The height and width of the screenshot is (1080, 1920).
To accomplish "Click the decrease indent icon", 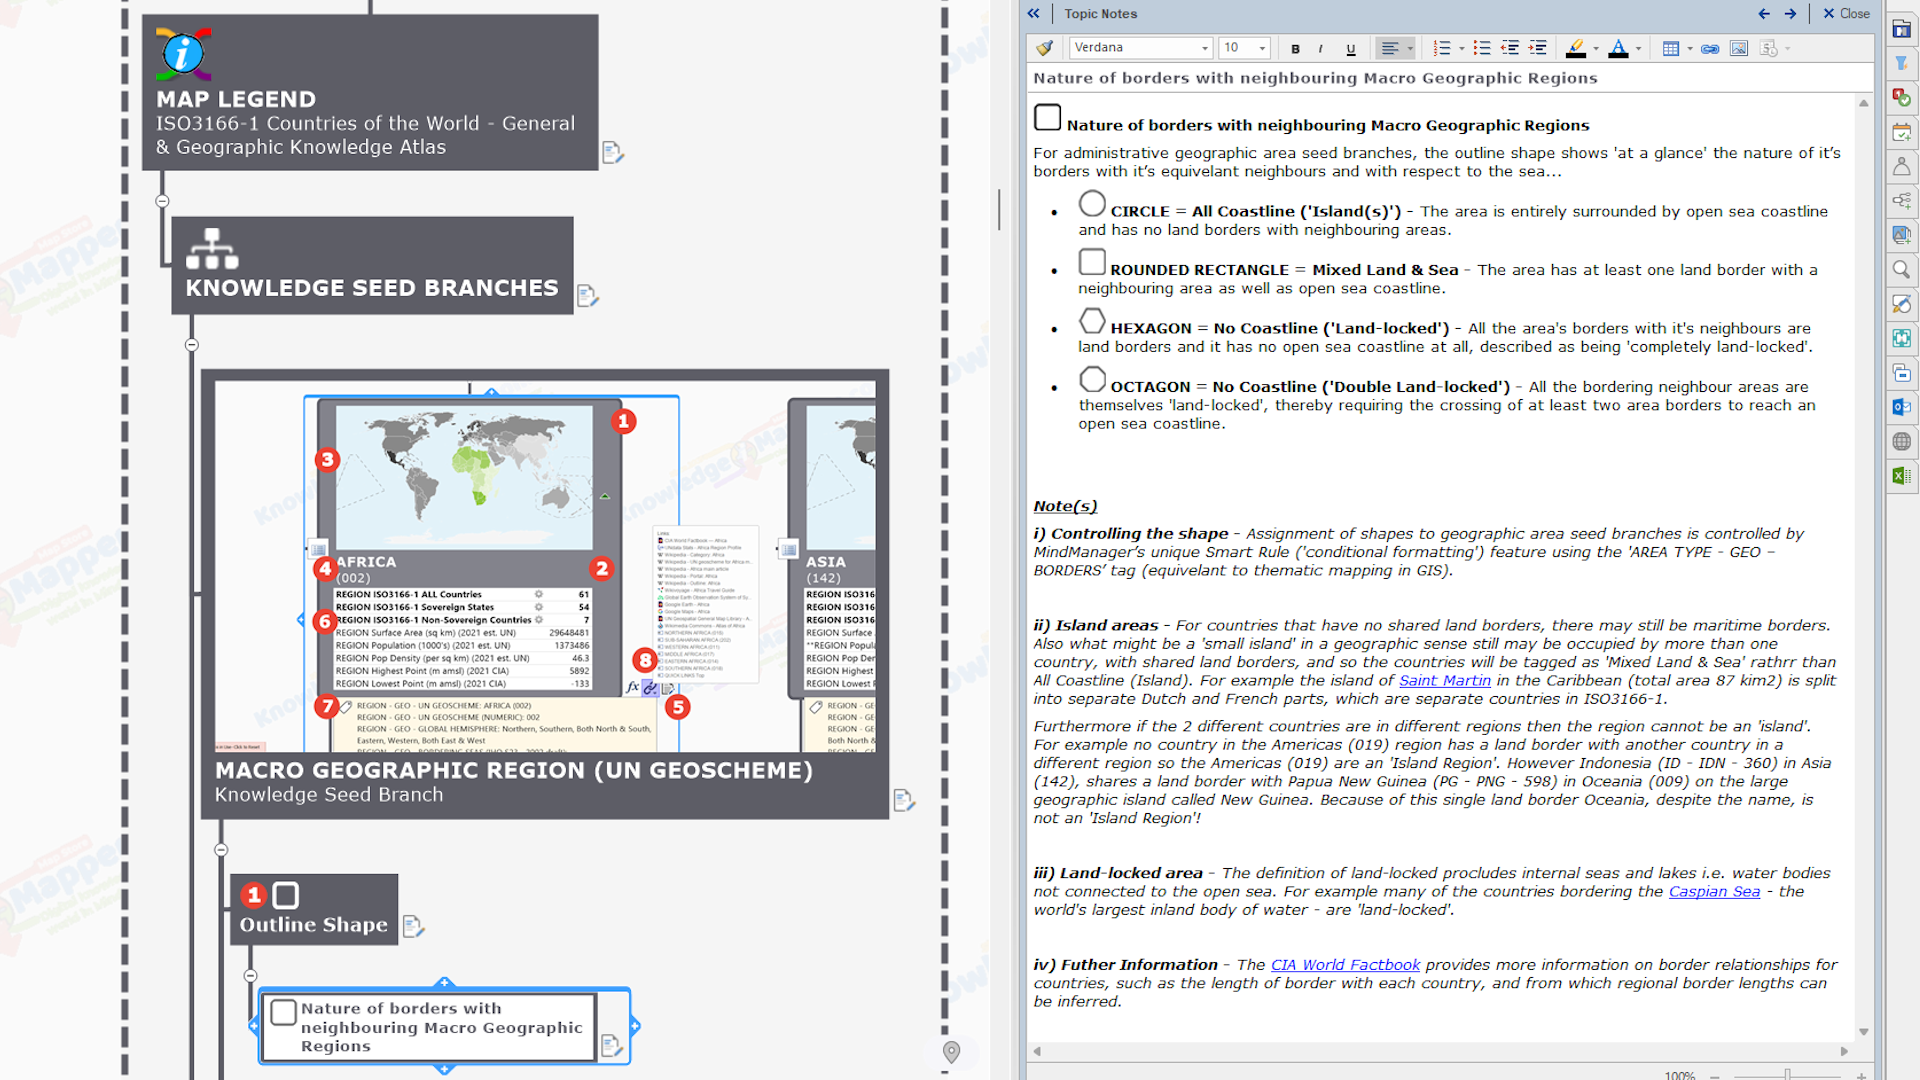I will pos(1510,48).
